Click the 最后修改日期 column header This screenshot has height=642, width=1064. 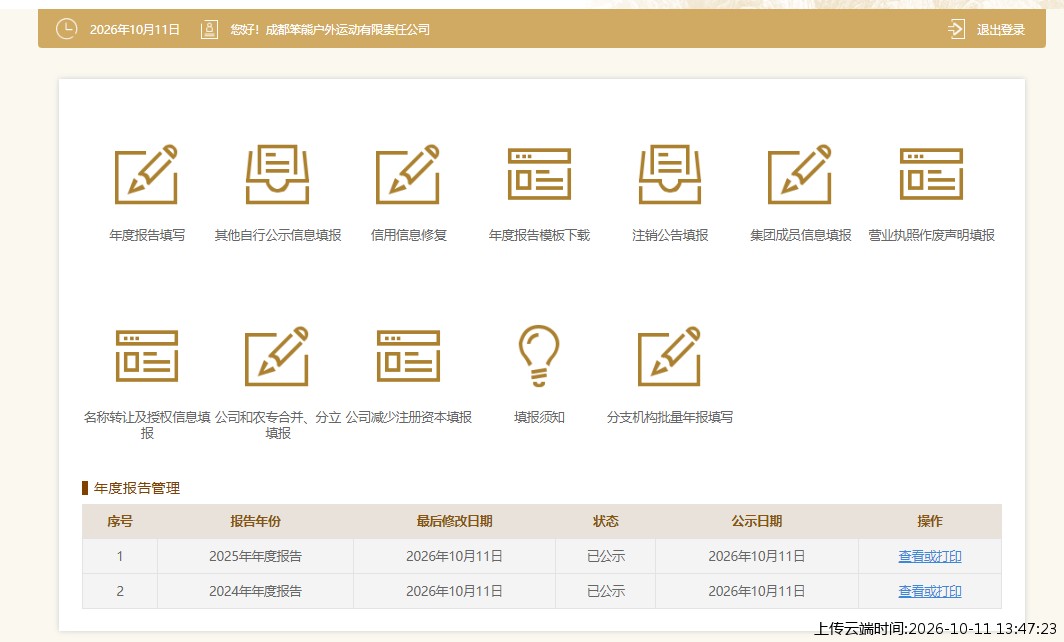point(454,521)
